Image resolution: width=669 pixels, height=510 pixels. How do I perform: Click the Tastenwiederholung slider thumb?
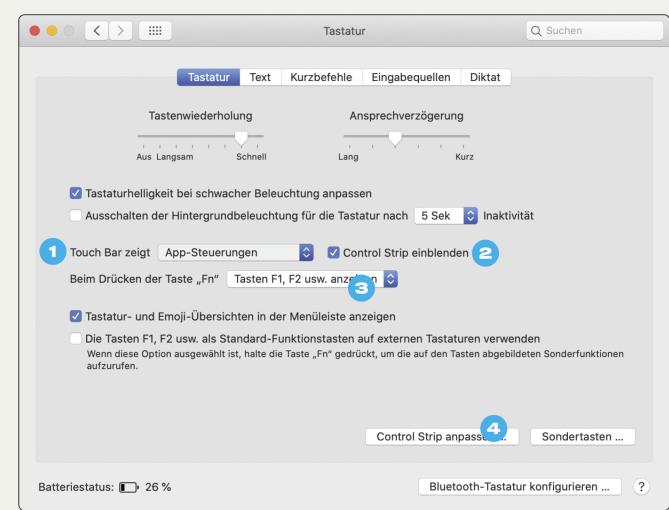[241, 138]
